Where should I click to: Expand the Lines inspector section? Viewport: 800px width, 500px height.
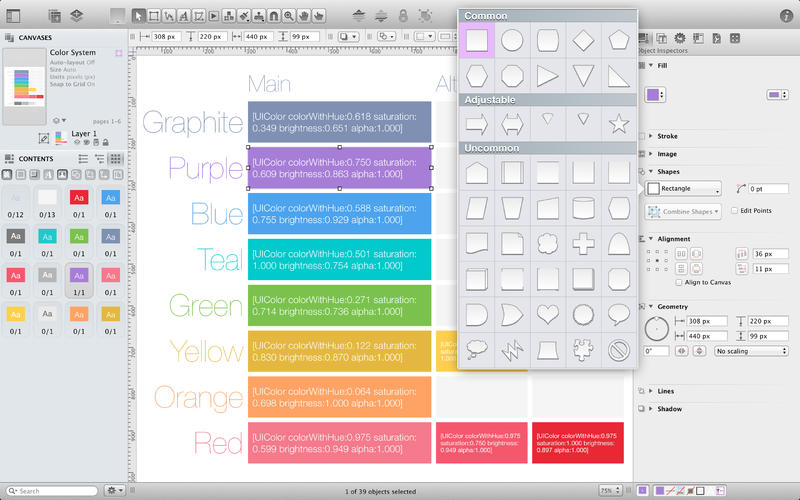point(652,391)
